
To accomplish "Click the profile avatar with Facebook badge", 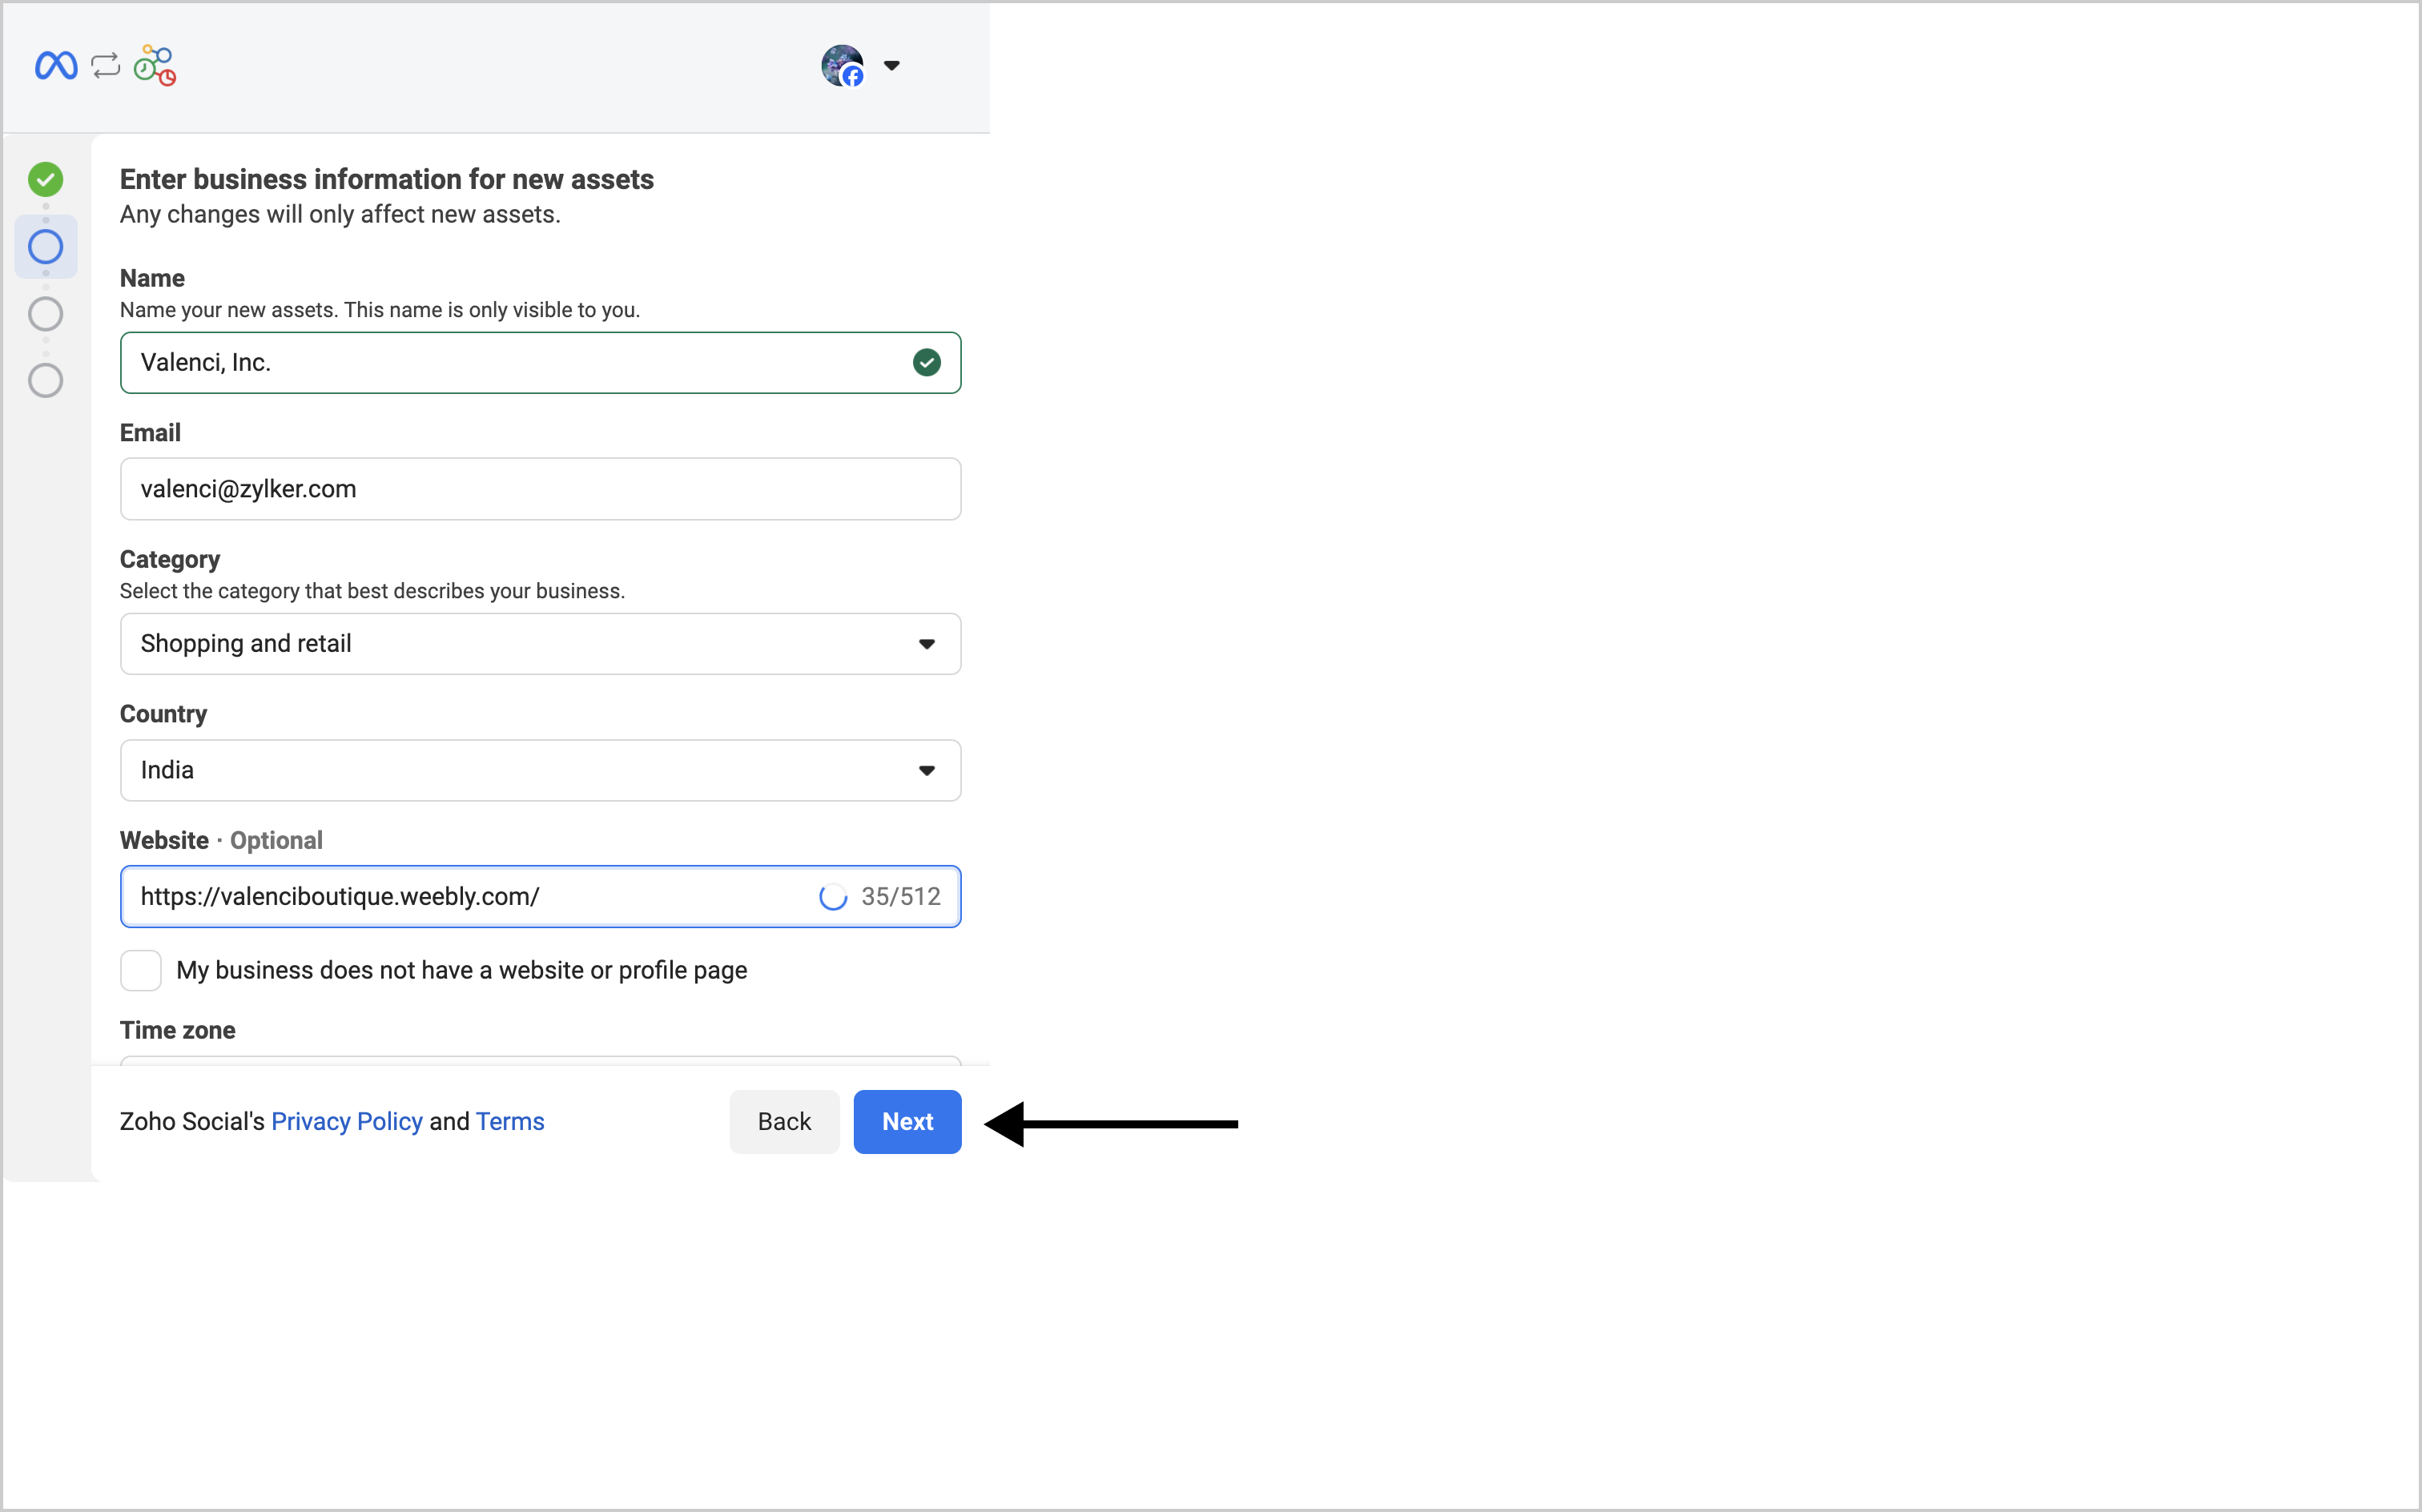I will pos(842,66).
